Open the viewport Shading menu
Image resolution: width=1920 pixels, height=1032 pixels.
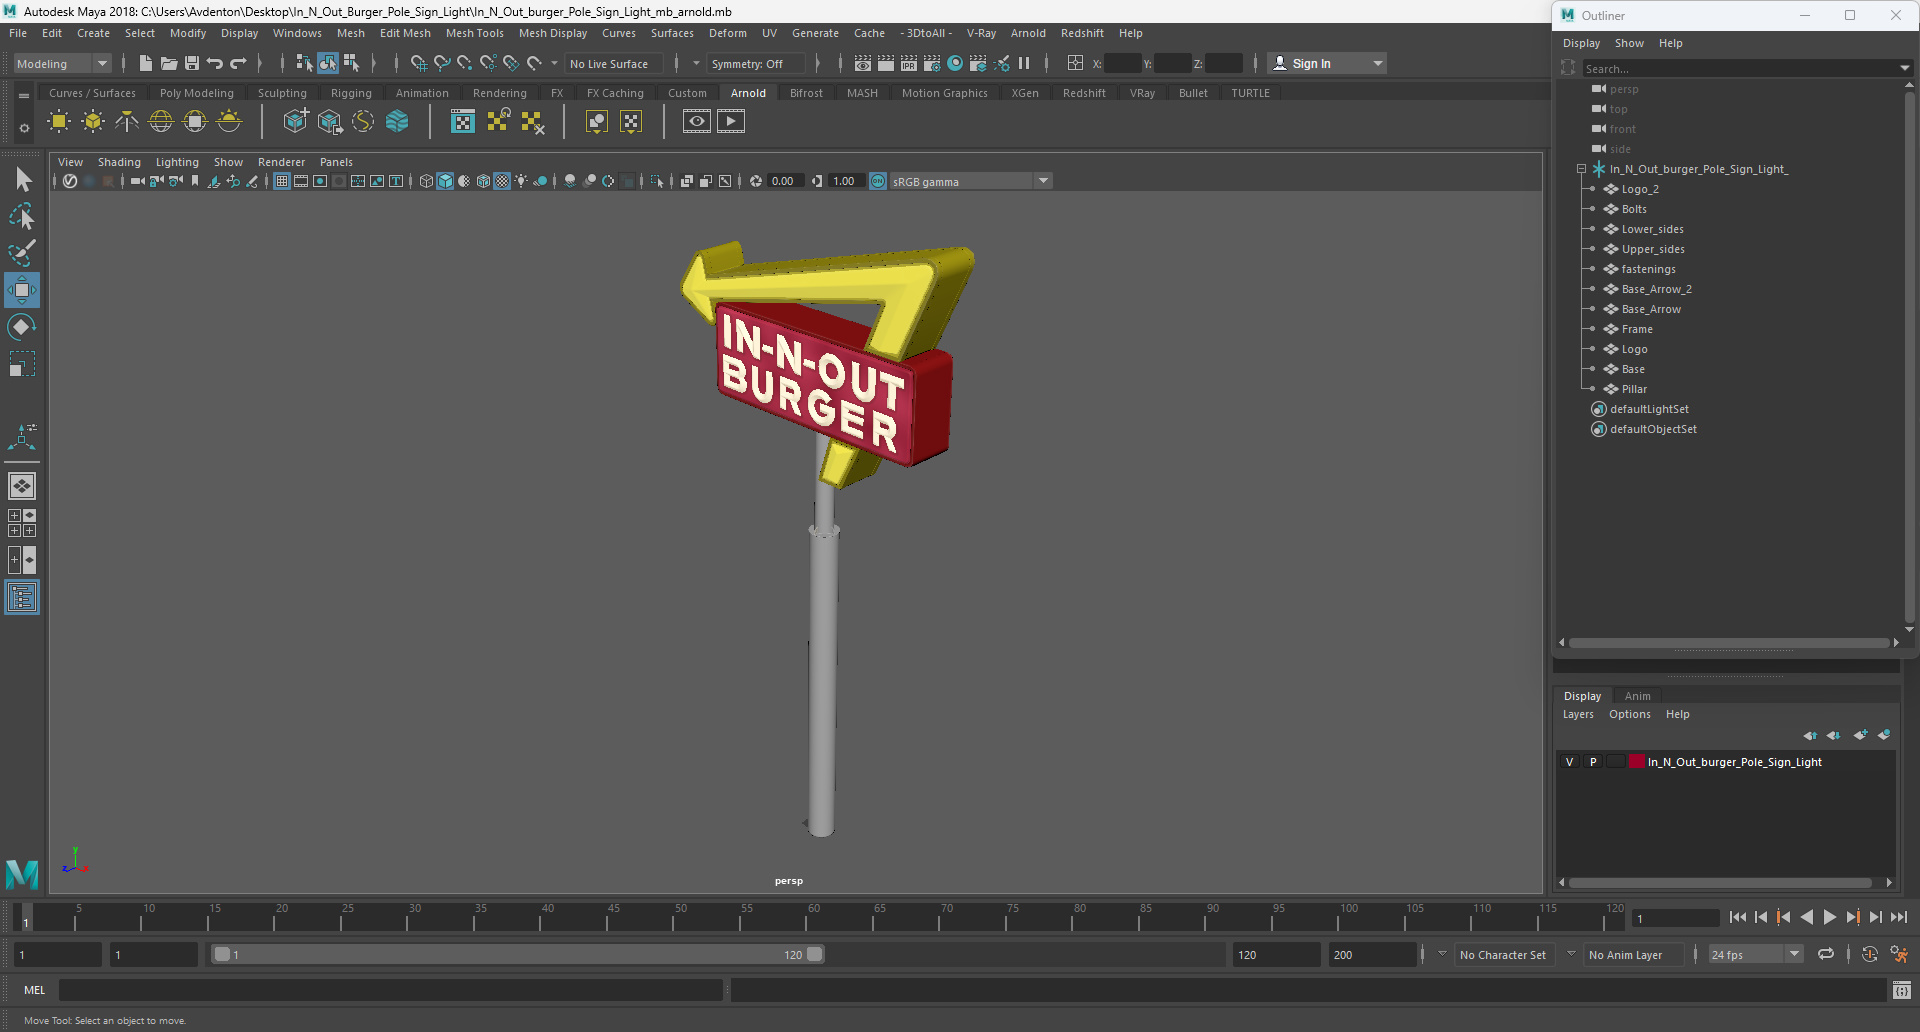click(x=119, y=162)
